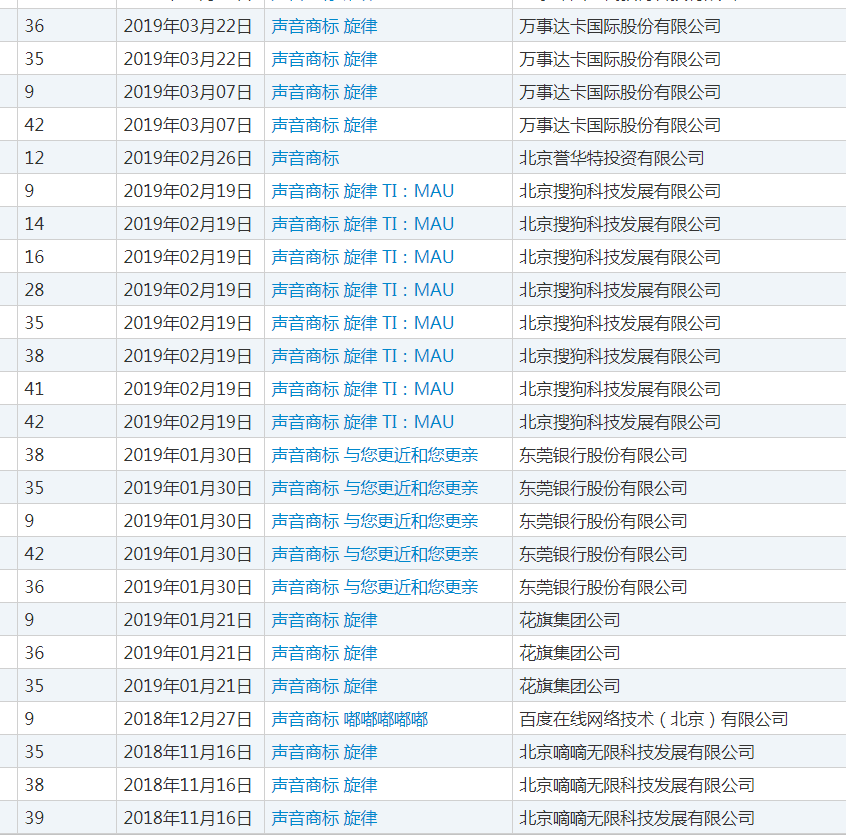Select the class number 39
This screenshot has height=839, width=846.
pos(34,817)
